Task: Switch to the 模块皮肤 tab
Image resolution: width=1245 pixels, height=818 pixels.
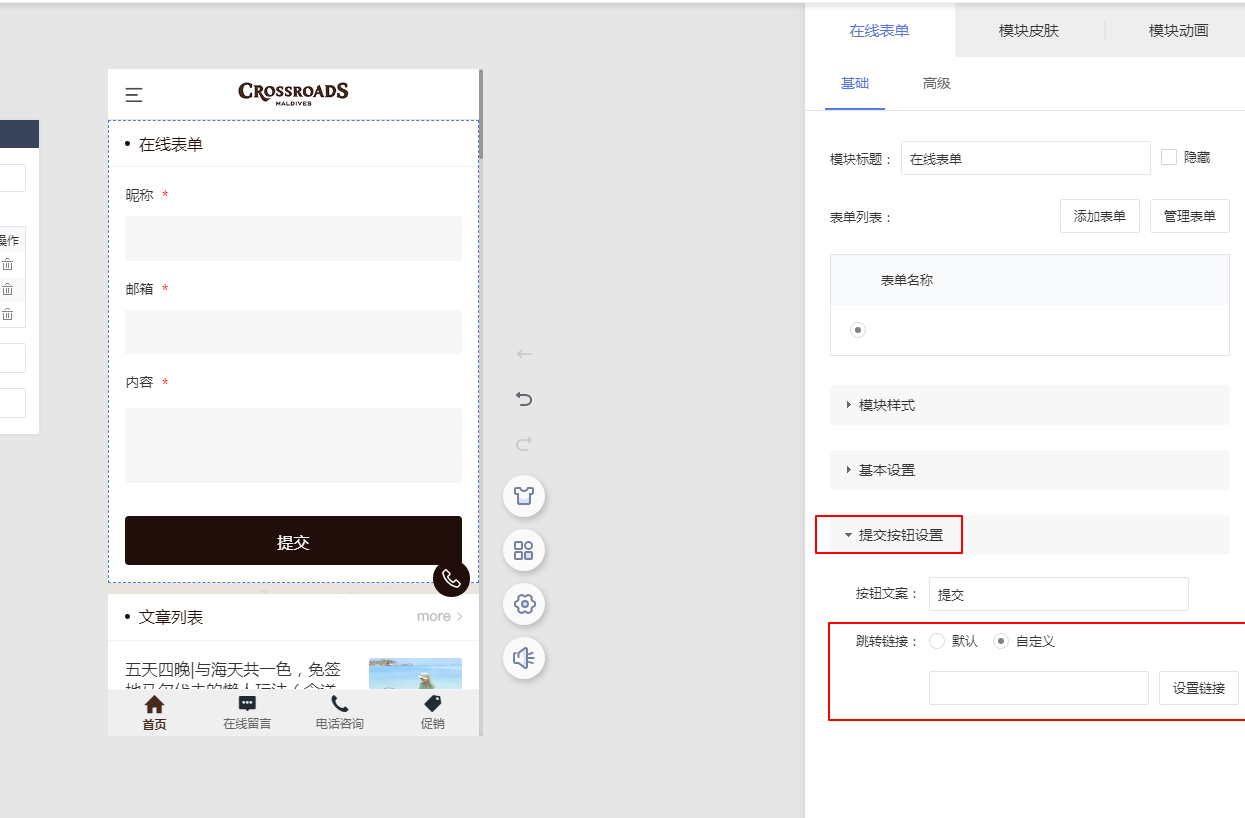Action: click(1028, 30)
